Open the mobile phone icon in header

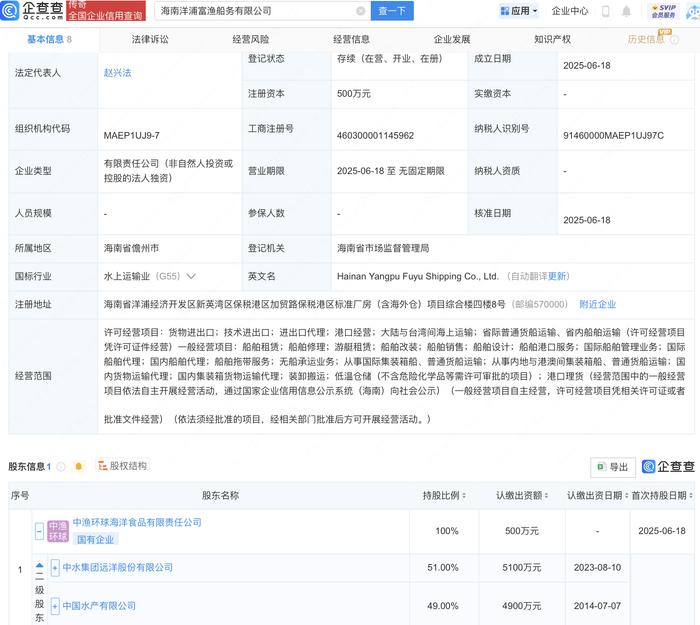pyautogui.click(x=605, y=11)
